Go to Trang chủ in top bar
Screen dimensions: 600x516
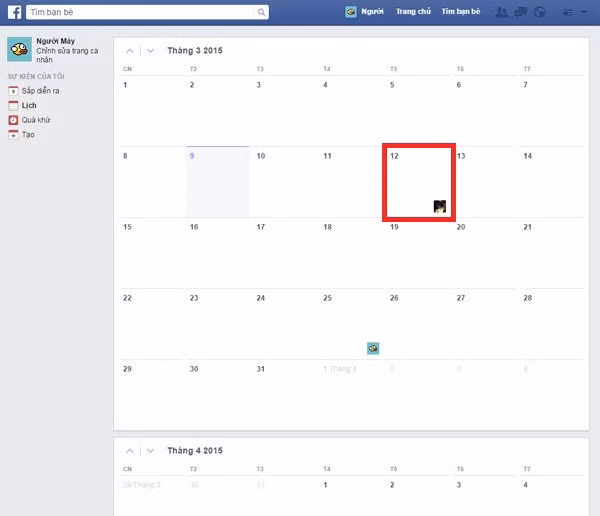point(413,11)
